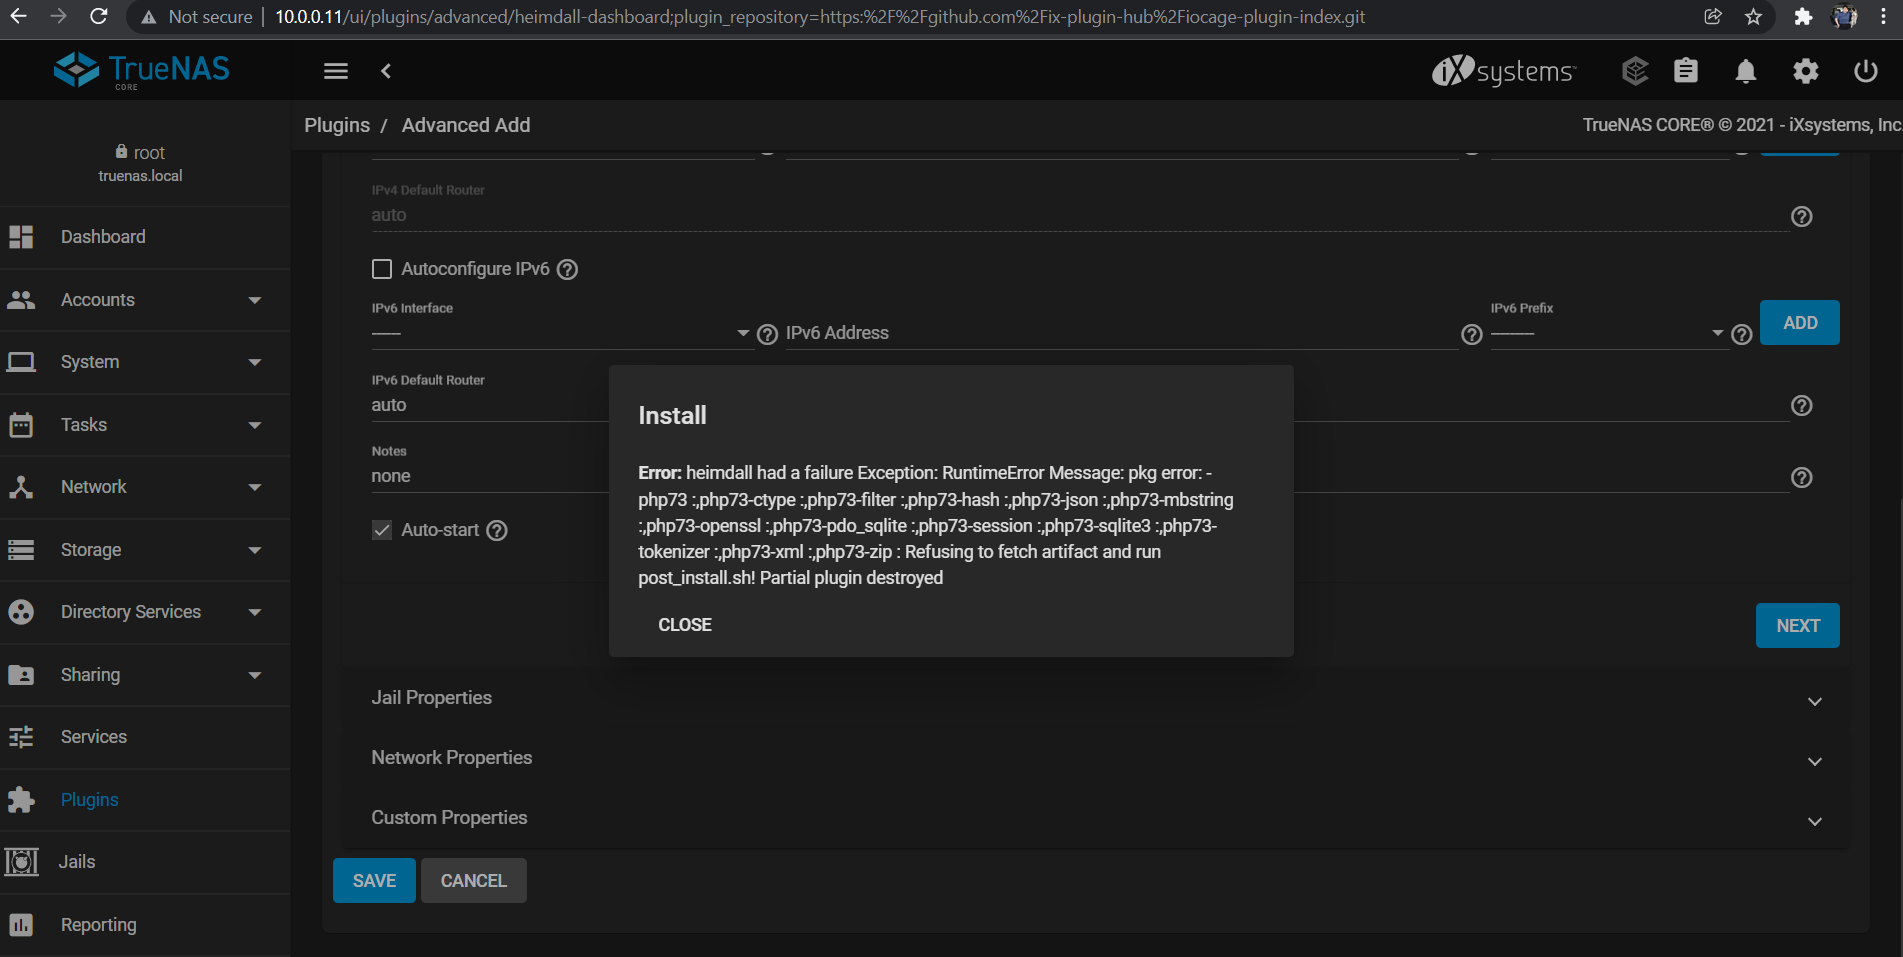The image size is (1903, 957).
Task: Open Sharing sidebar menu
Action: pos(145,675)
